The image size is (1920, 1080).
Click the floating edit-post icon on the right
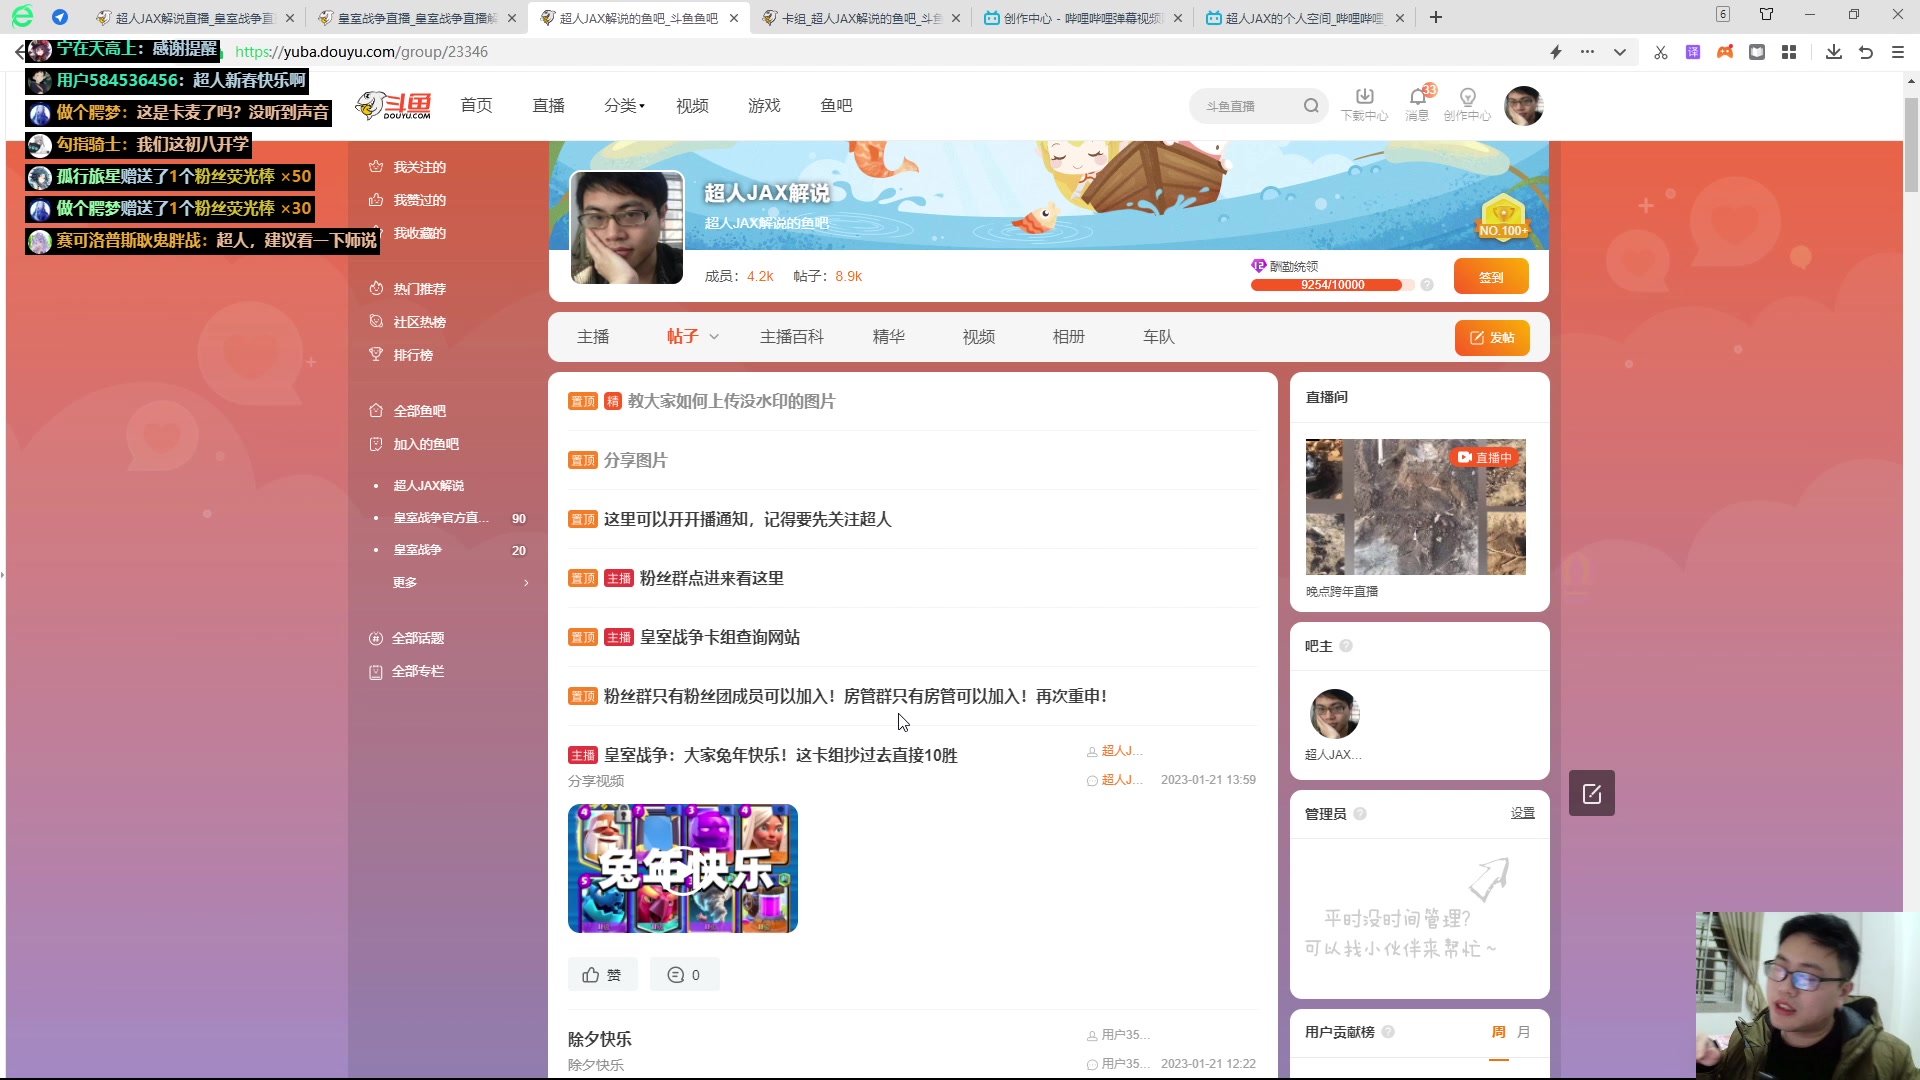click(1592, 793)
